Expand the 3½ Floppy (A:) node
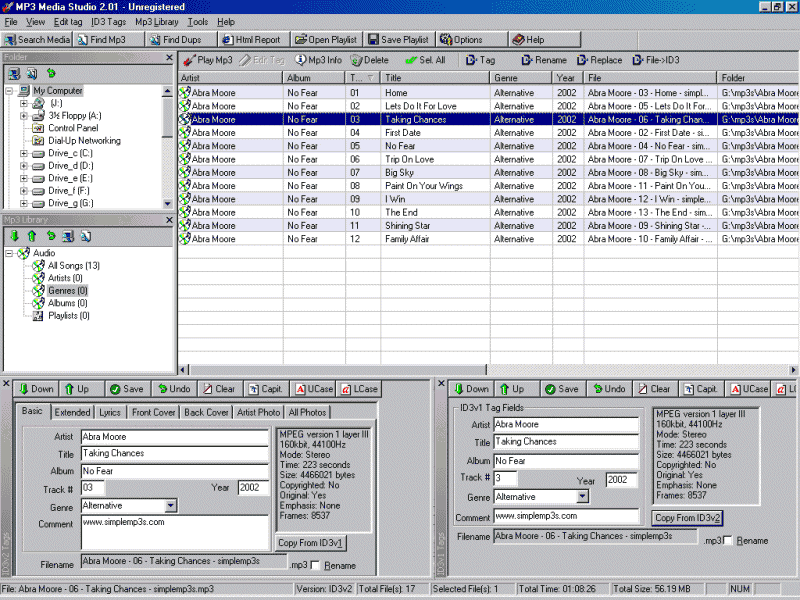This screenshot has width=800, height=600. (x=23, y=116)
